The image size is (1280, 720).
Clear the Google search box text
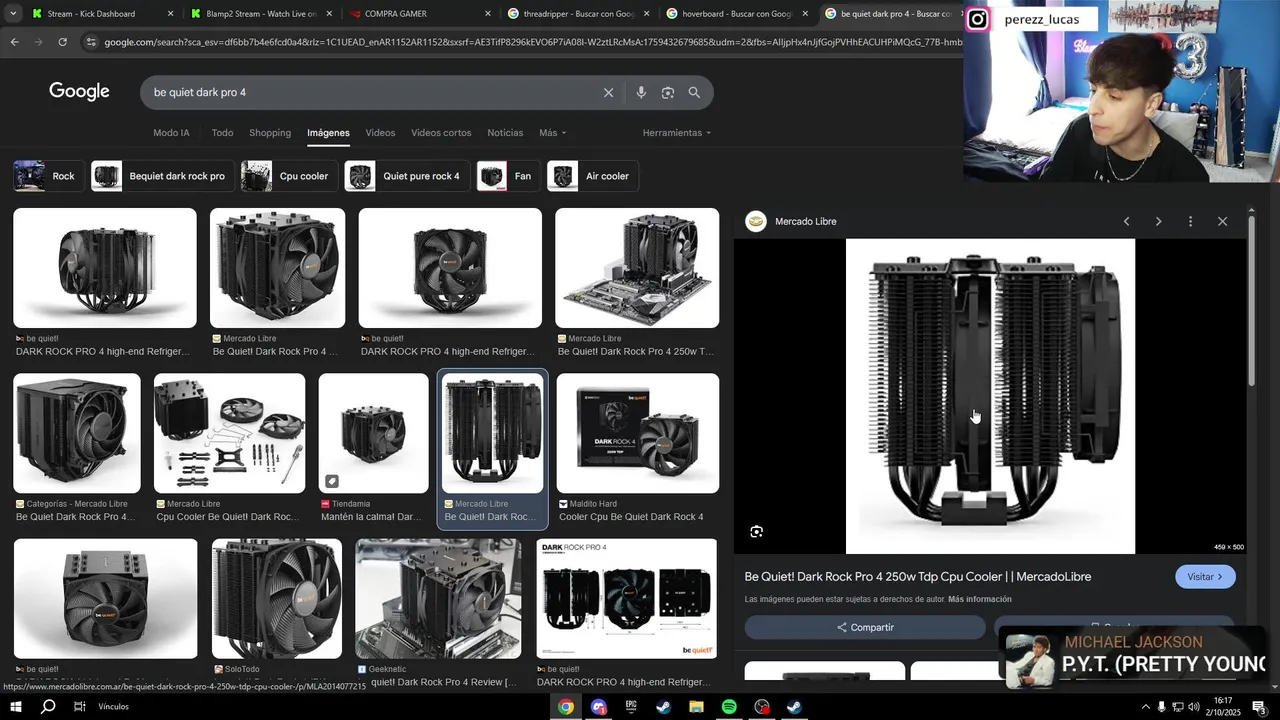tap(608, 92)
